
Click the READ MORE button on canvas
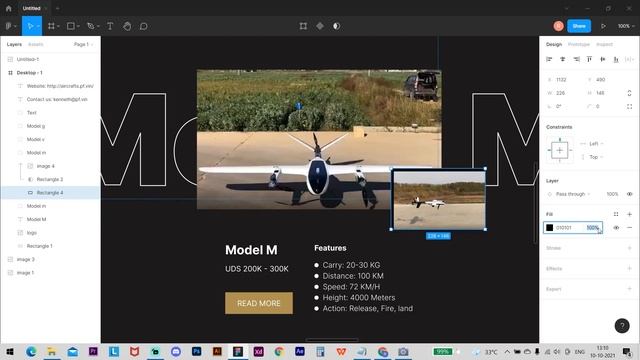(259, 303)
